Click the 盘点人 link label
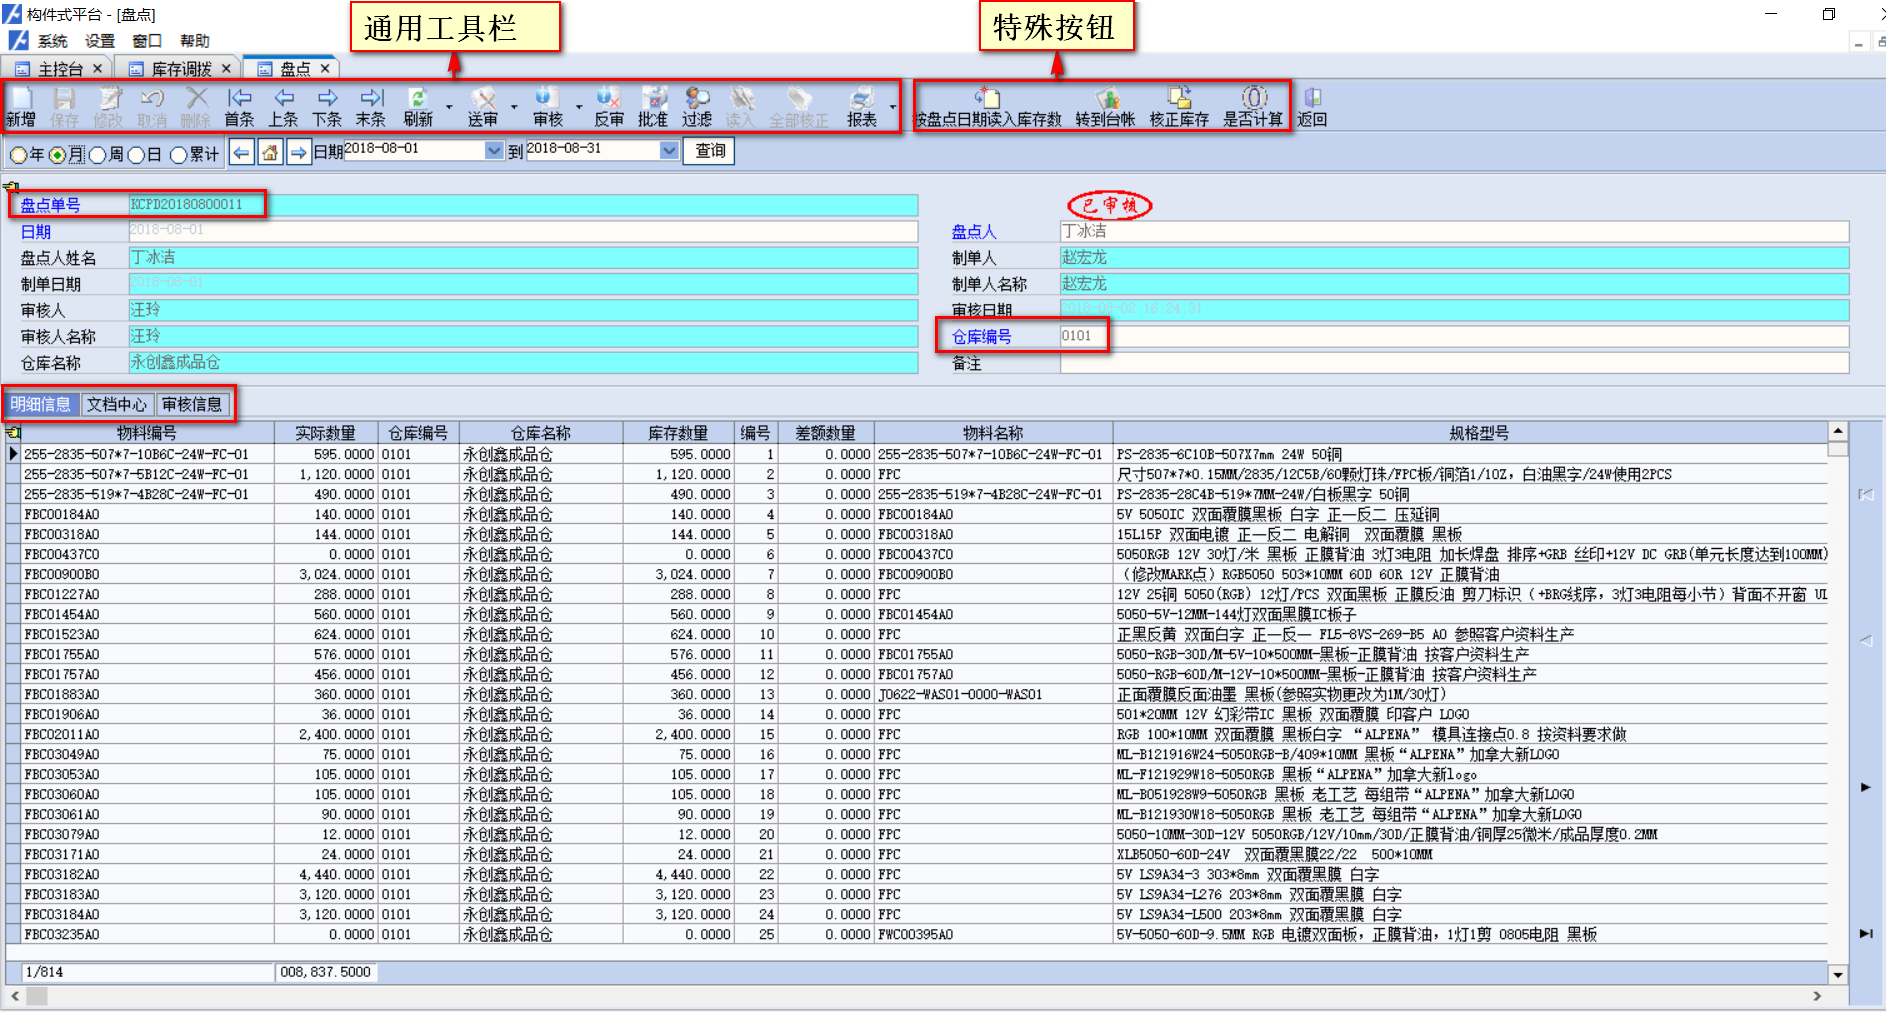This screenshot has width=1886, height=1012. 973,232
